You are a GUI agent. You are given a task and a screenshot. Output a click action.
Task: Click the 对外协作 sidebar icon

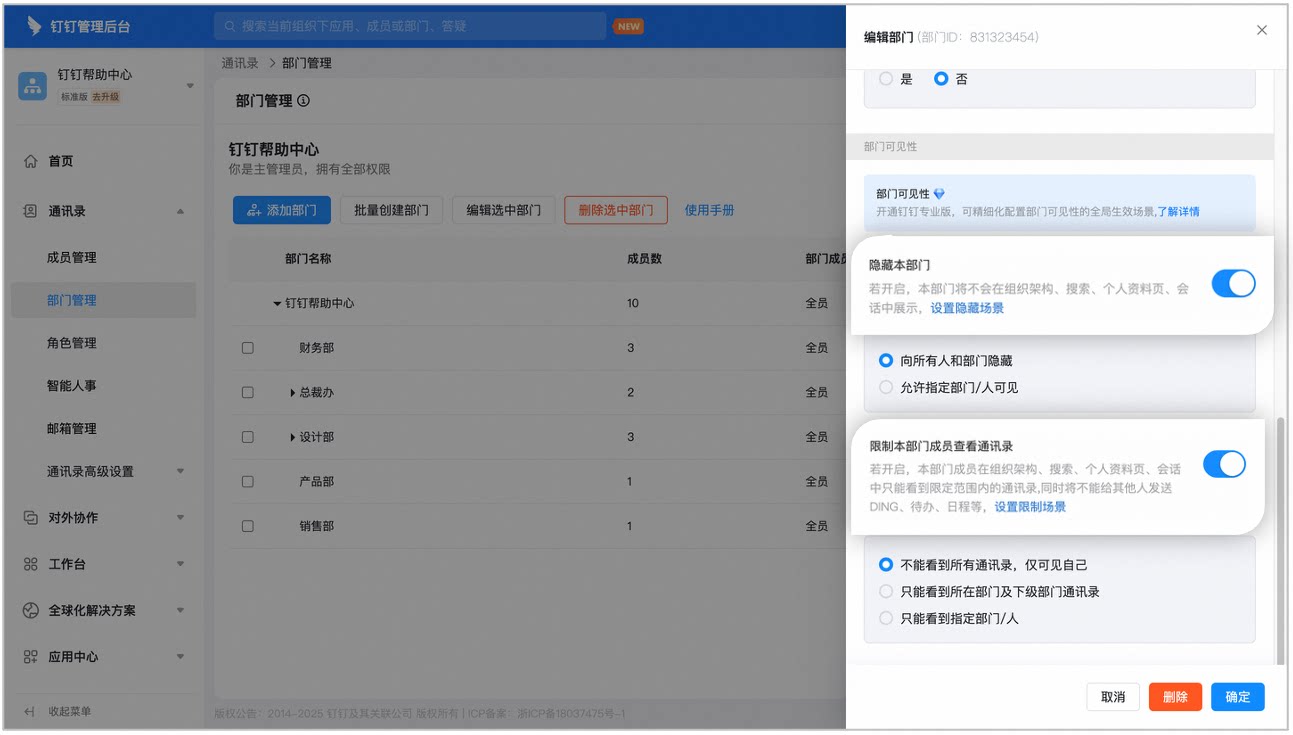point(30,518)
